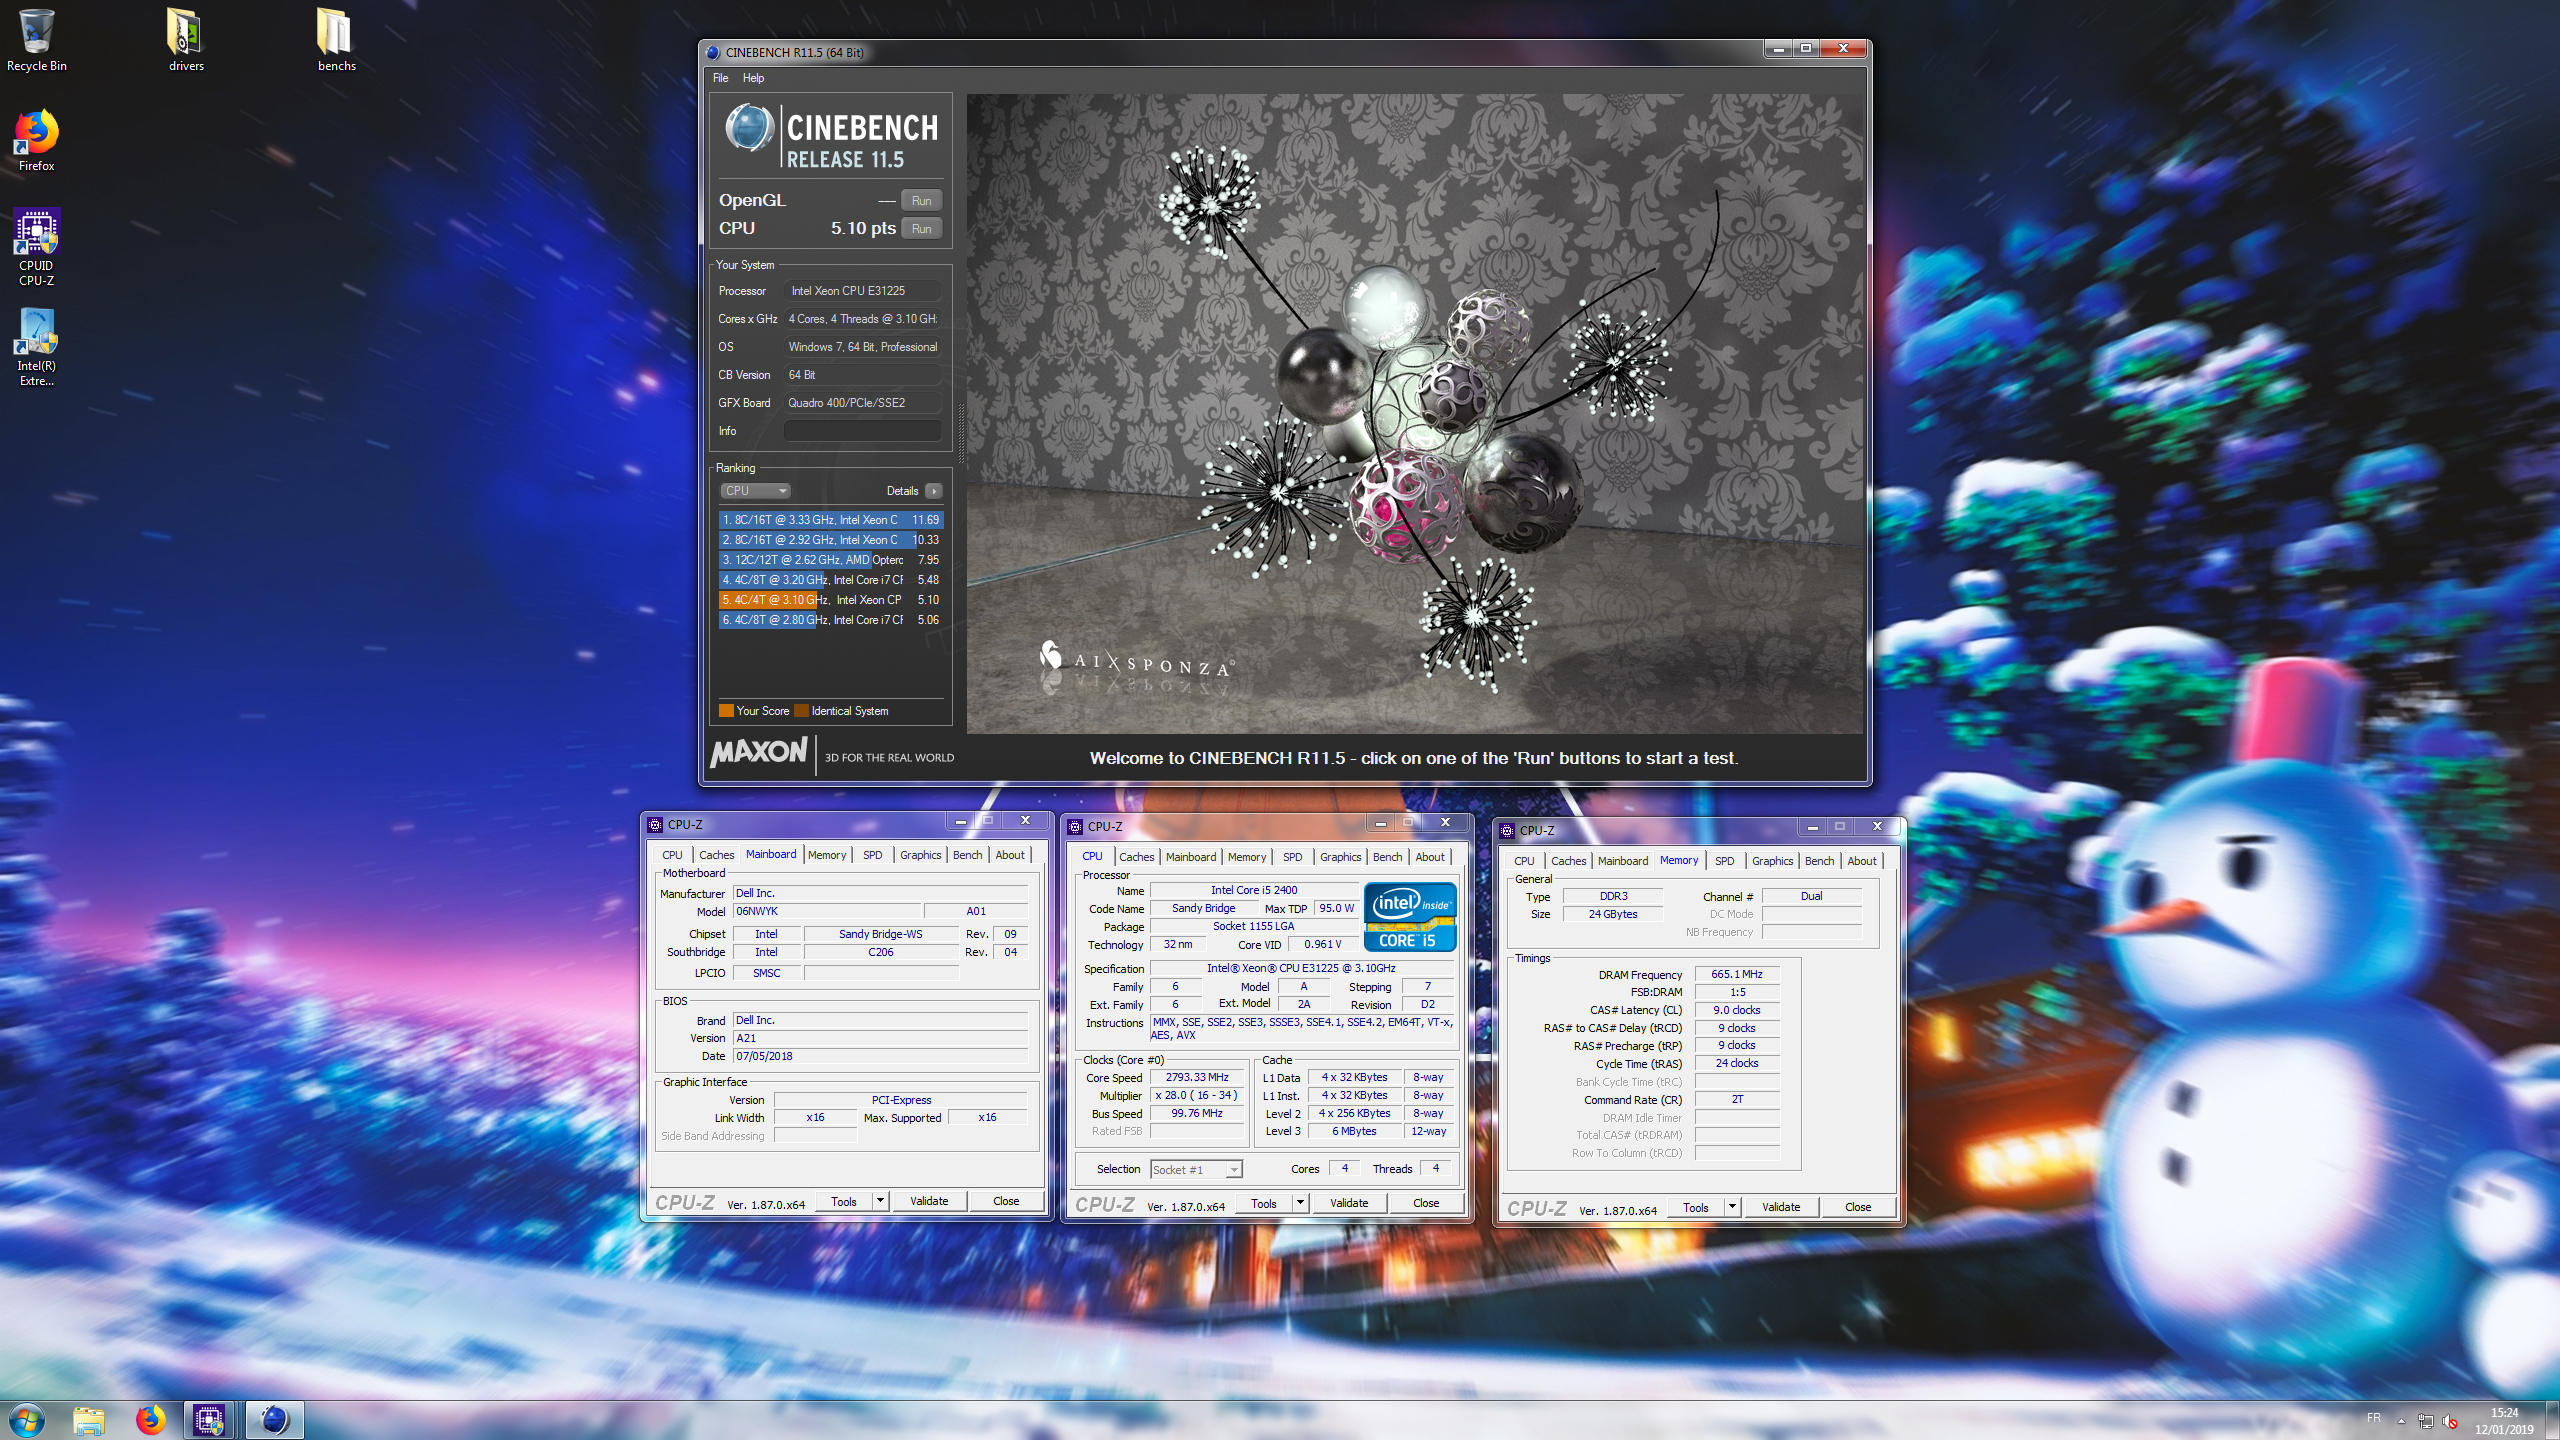Click the taskbar clock showing 15:24
The image size is (2560, 1440).
coord(2504,1421)
